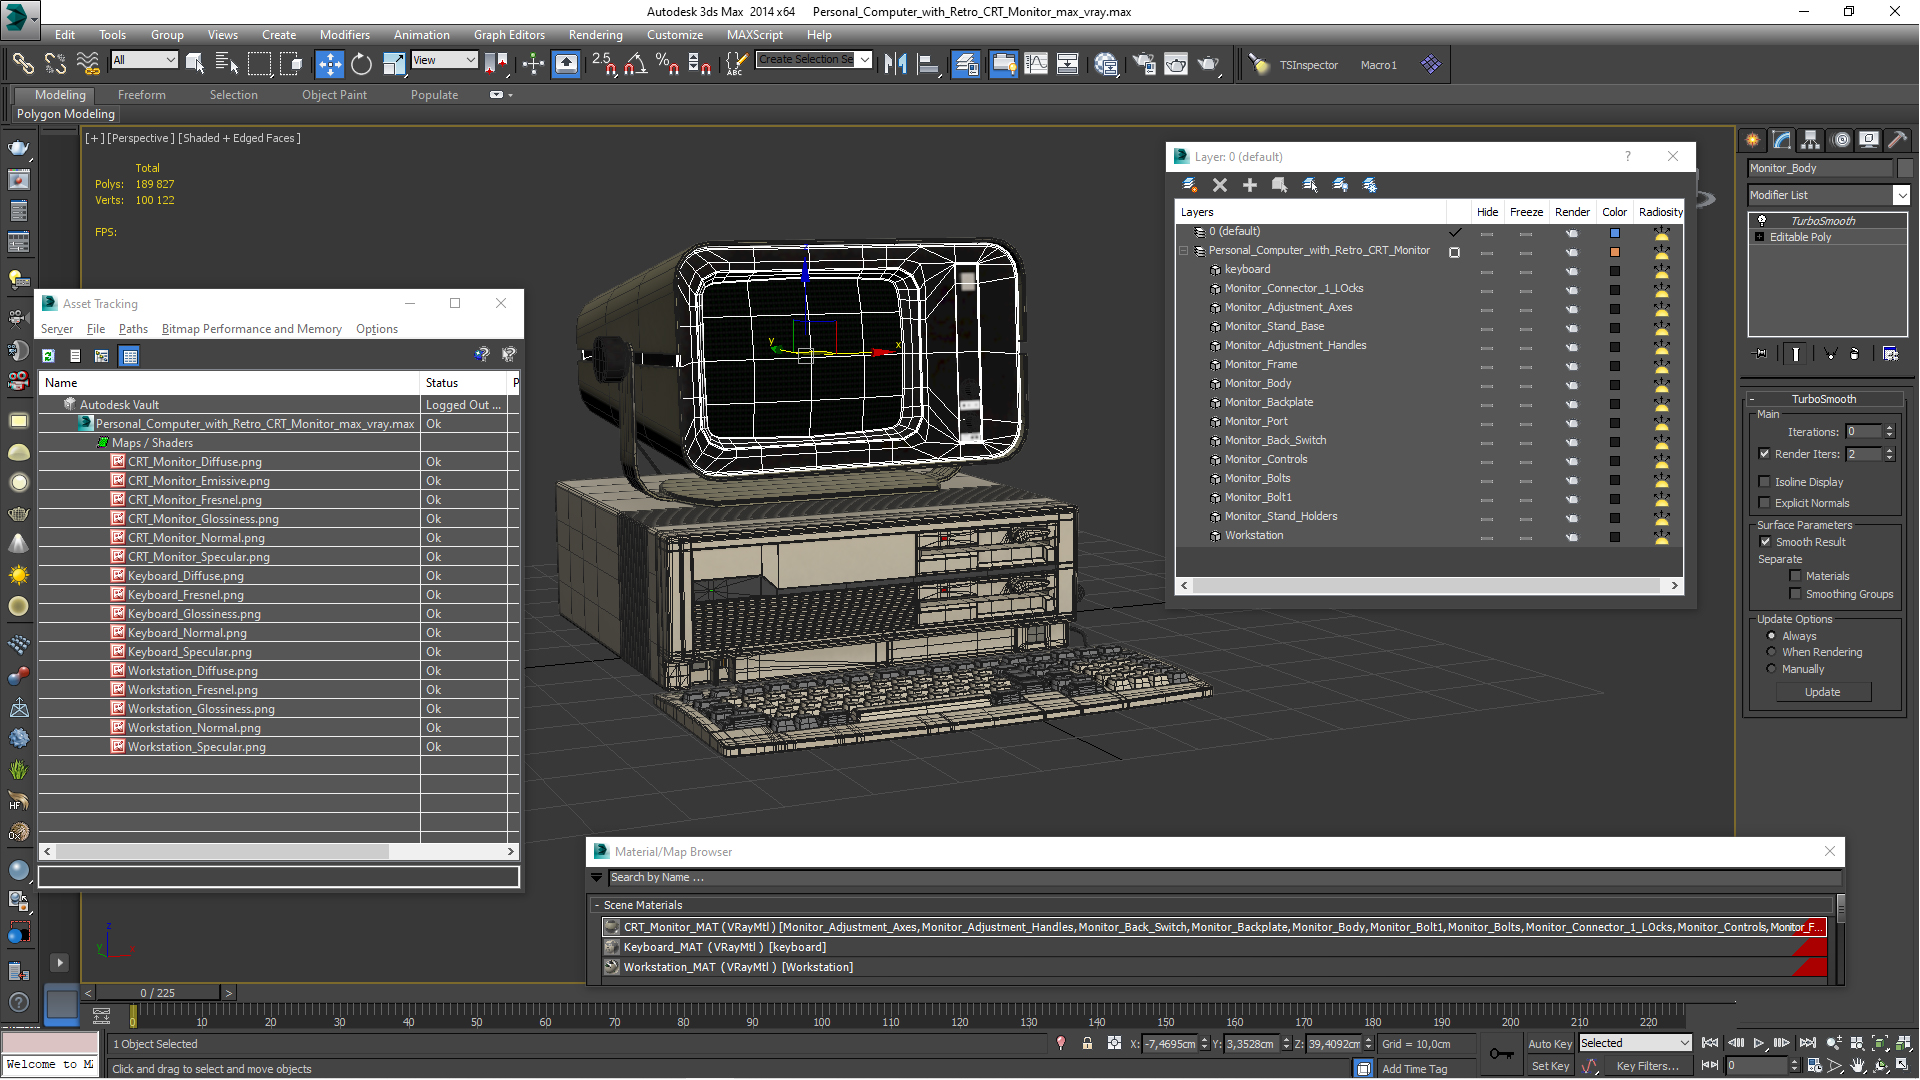Activate the Select and Rotate tool

(x=361, y=64)
